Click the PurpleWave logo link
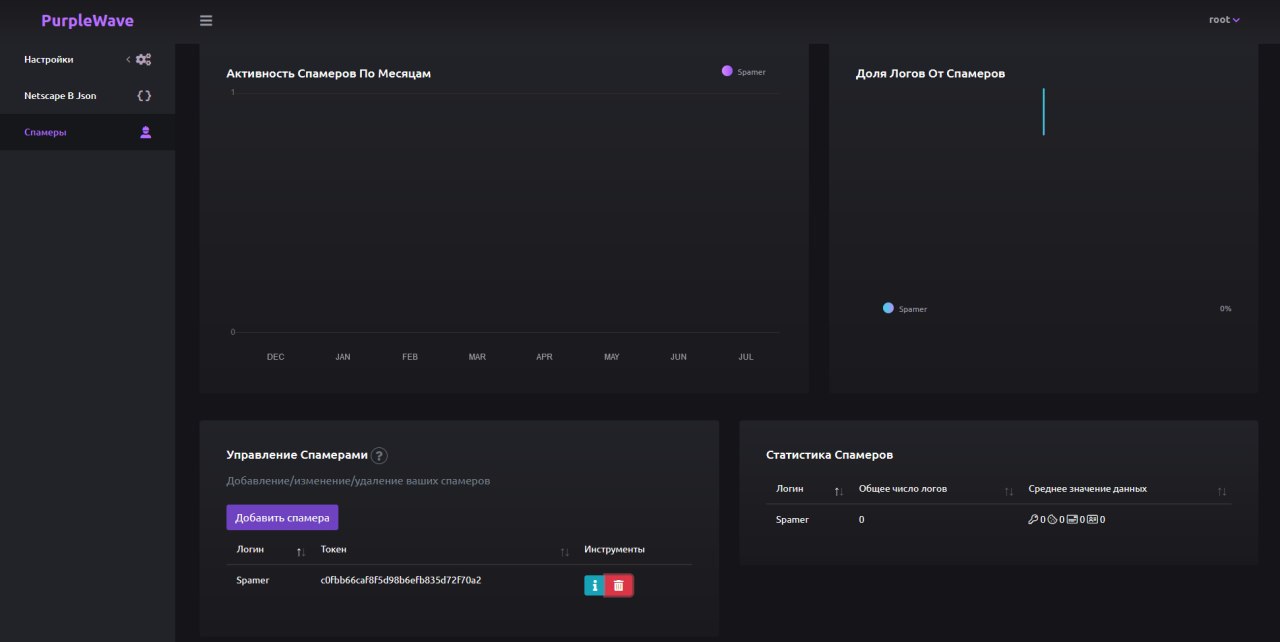The image size is (1280, 642). (87, 20)
